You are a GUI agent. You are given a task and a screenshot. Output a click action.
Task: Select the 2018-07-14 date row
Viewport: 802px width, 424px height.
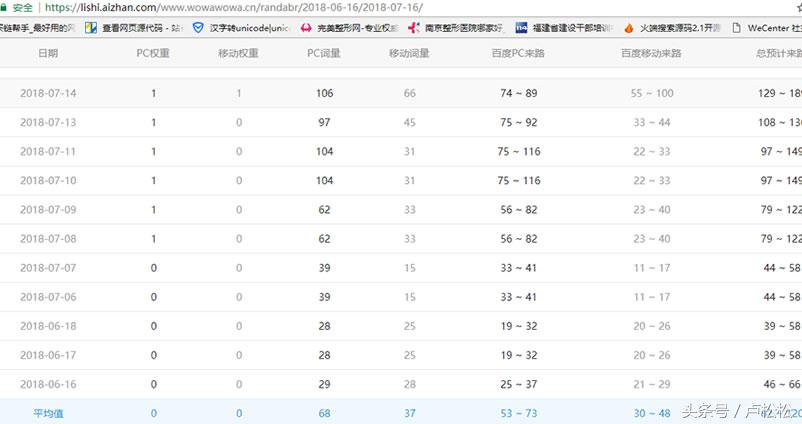tap(48, 93)
